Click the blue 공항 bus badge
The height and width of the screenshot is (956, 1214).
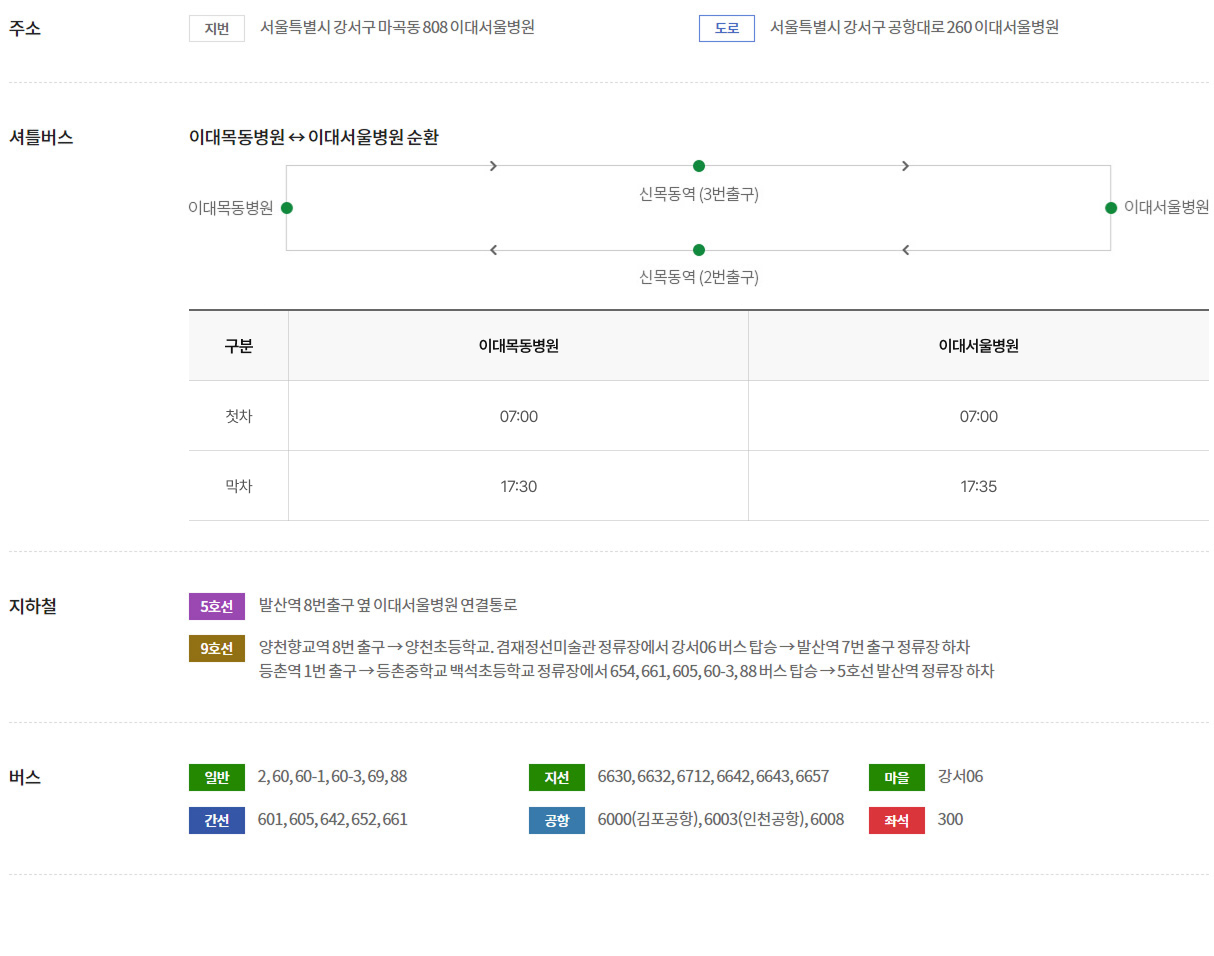point(557,821)
